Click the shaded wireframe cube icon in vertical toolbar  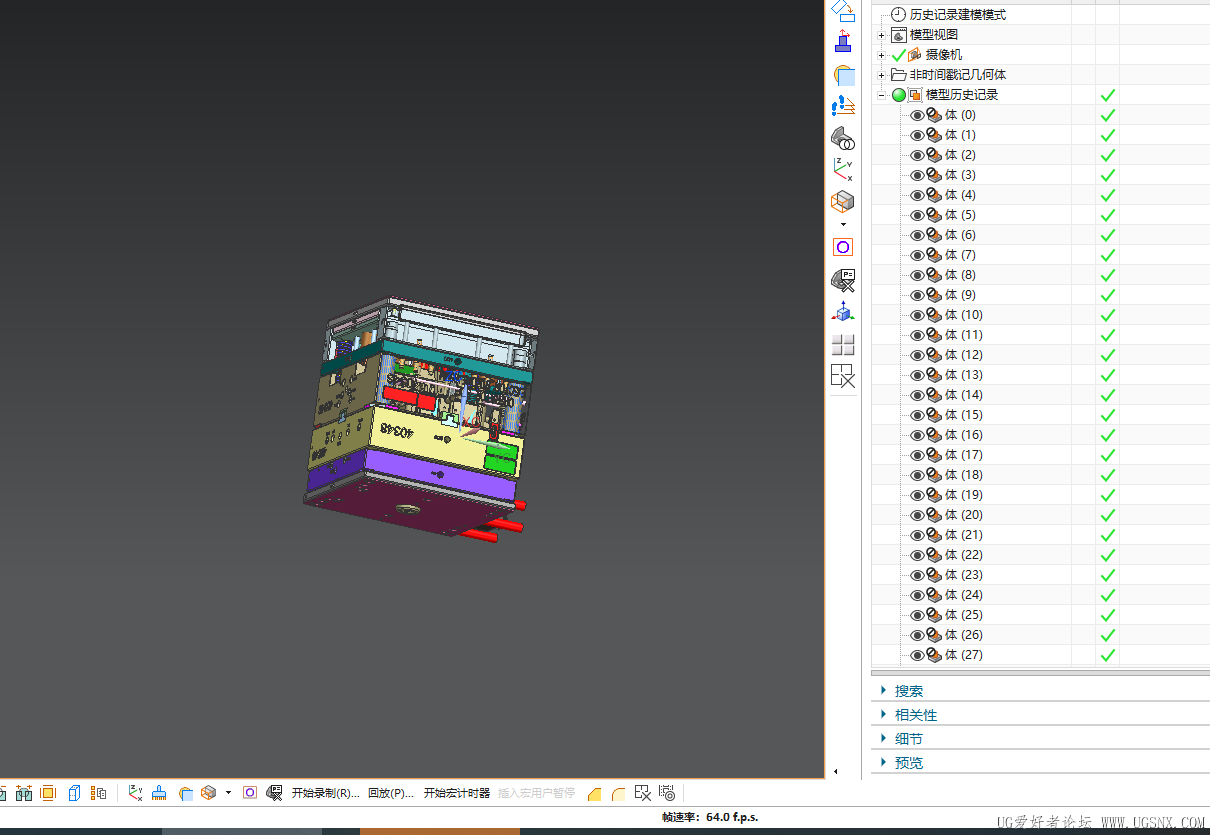[843, 202]
